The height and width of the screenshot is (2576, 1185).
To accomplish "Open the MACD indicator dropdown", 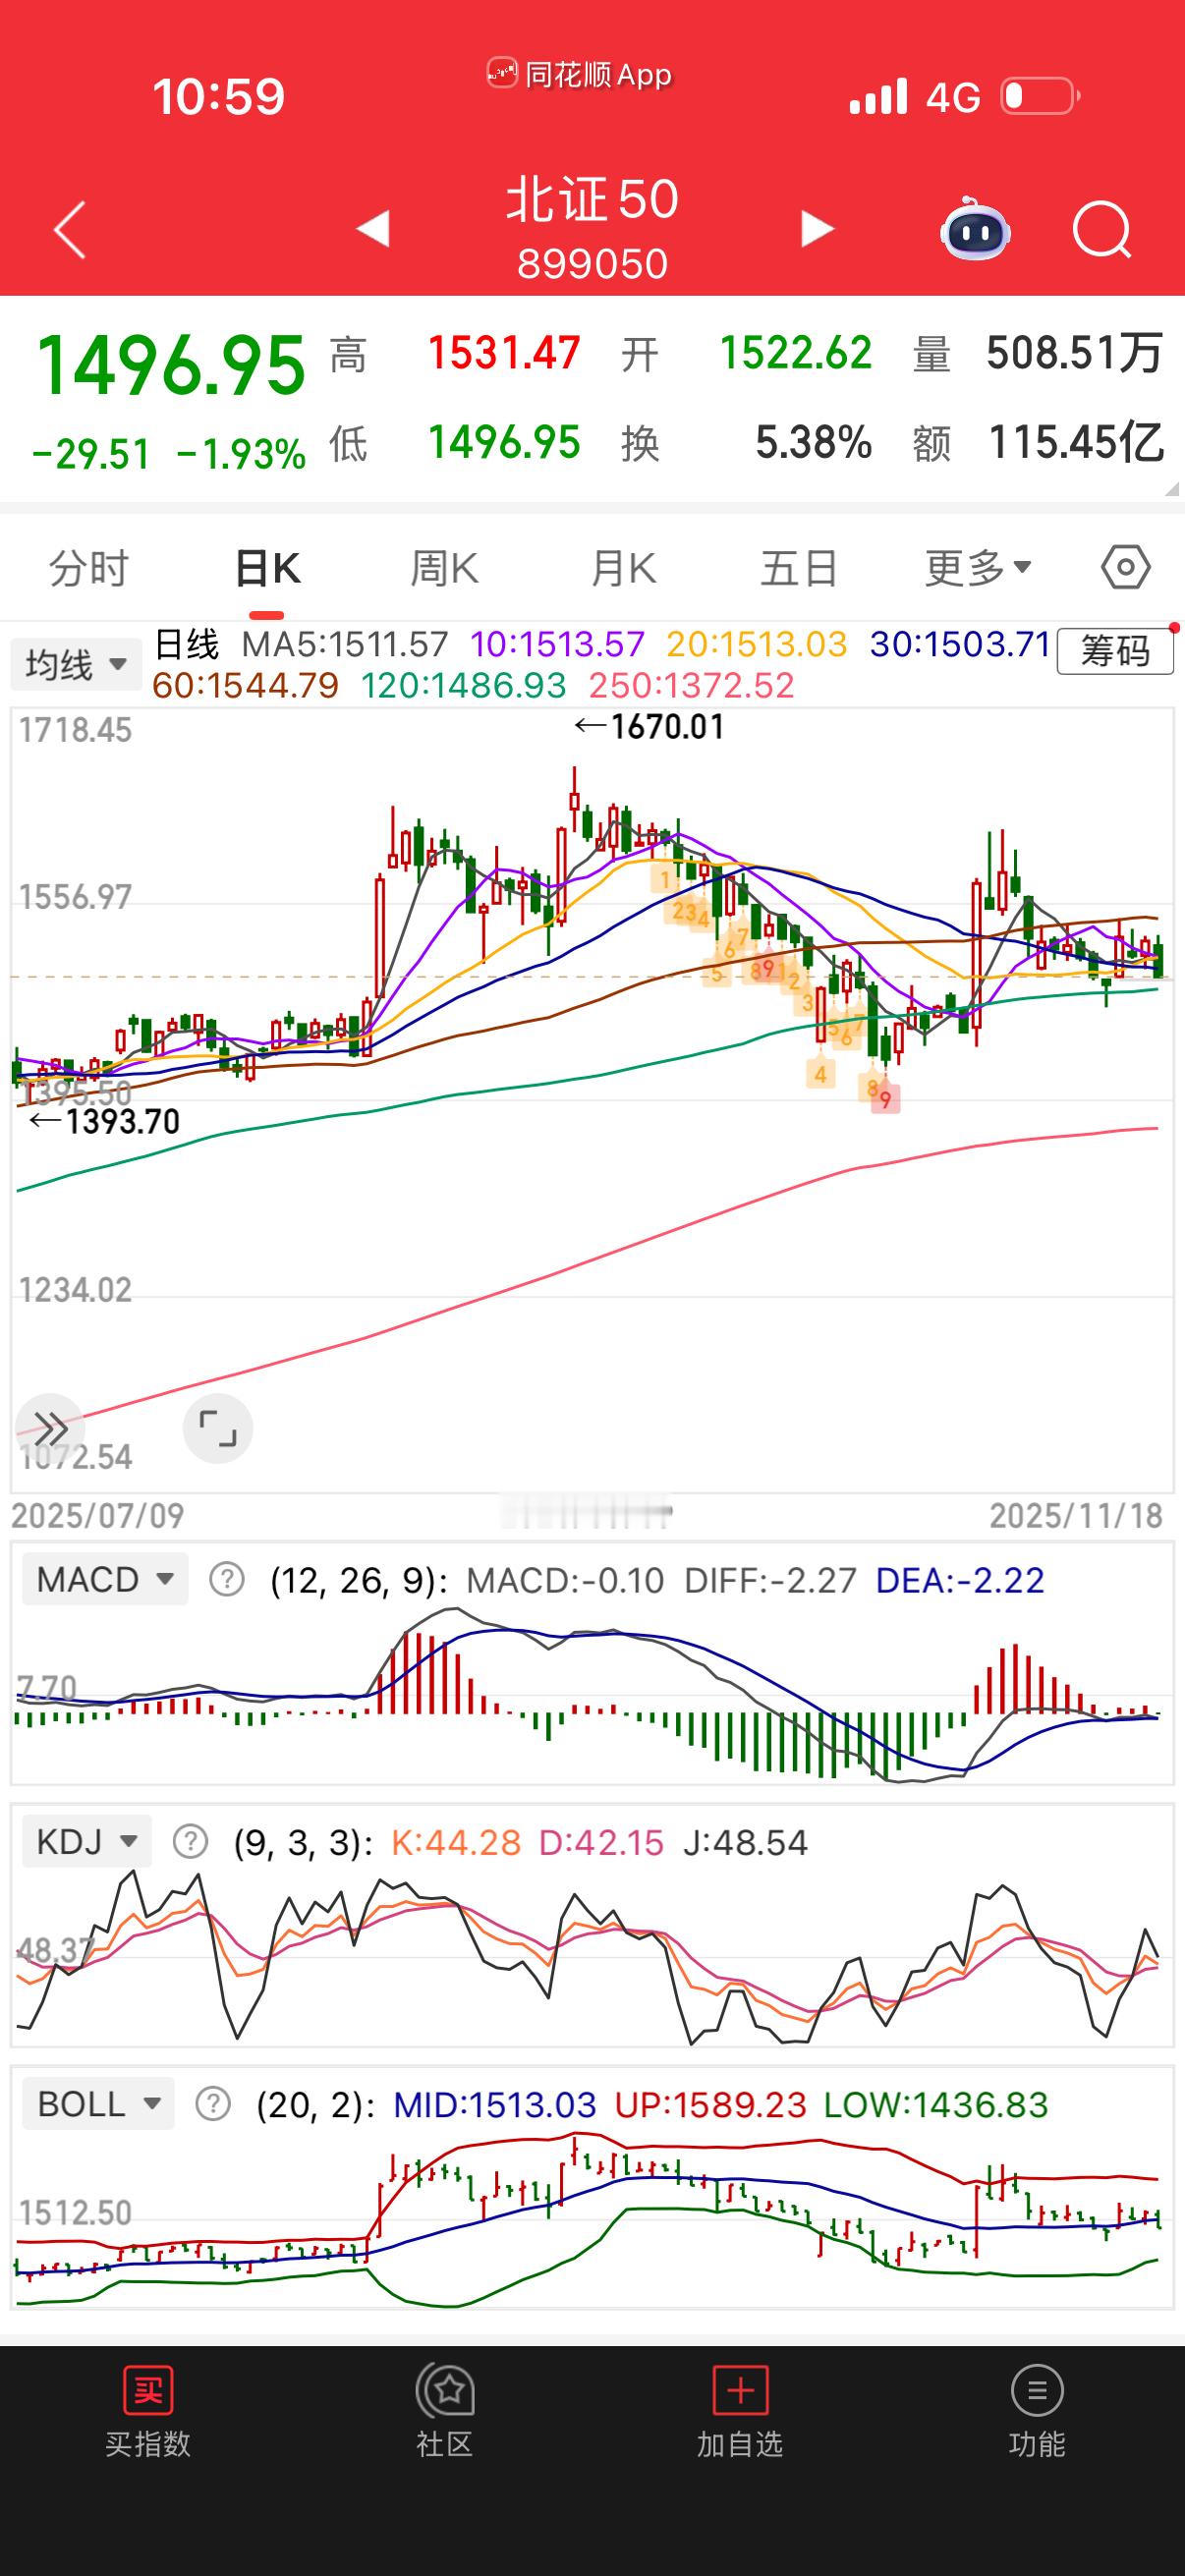I will (x=105, y=1579).
